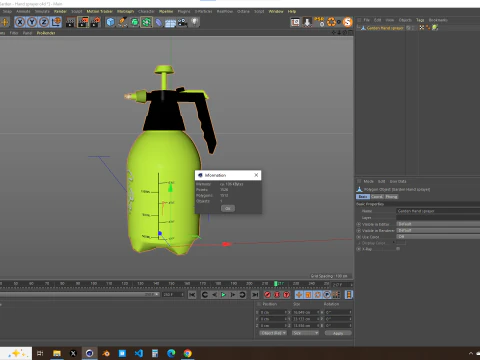The width and height of the screenshot is (480, 360).
Task: Switch to the Phong attributes tab
Action: coord(391,197)
